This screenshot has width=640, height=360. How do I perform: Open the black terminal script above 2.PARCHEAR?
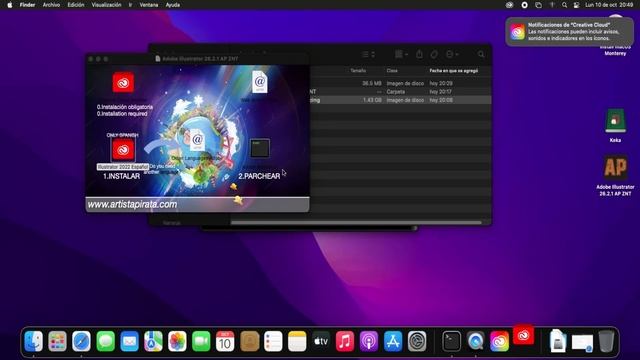pyautogui.click(x=260, y=148)
